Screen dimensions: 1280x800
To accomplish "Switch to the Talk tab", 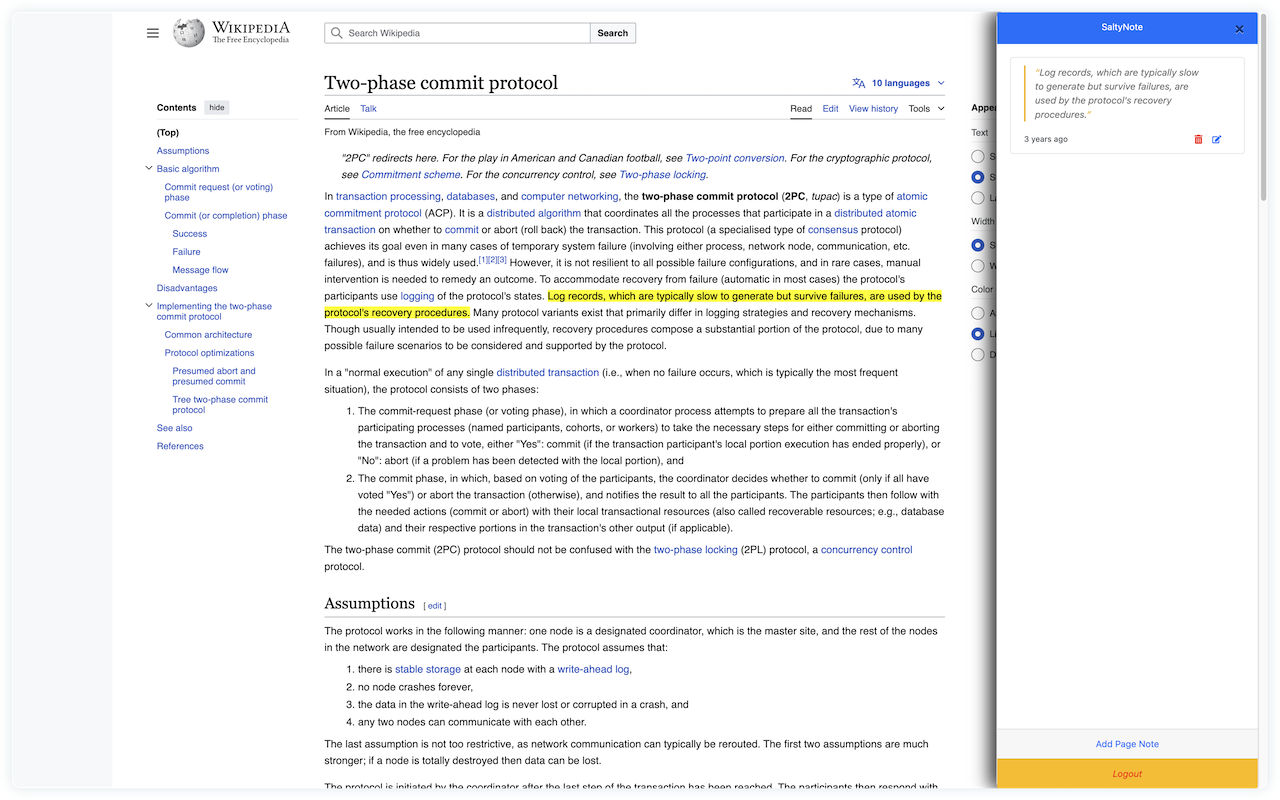I will [368, 109].
